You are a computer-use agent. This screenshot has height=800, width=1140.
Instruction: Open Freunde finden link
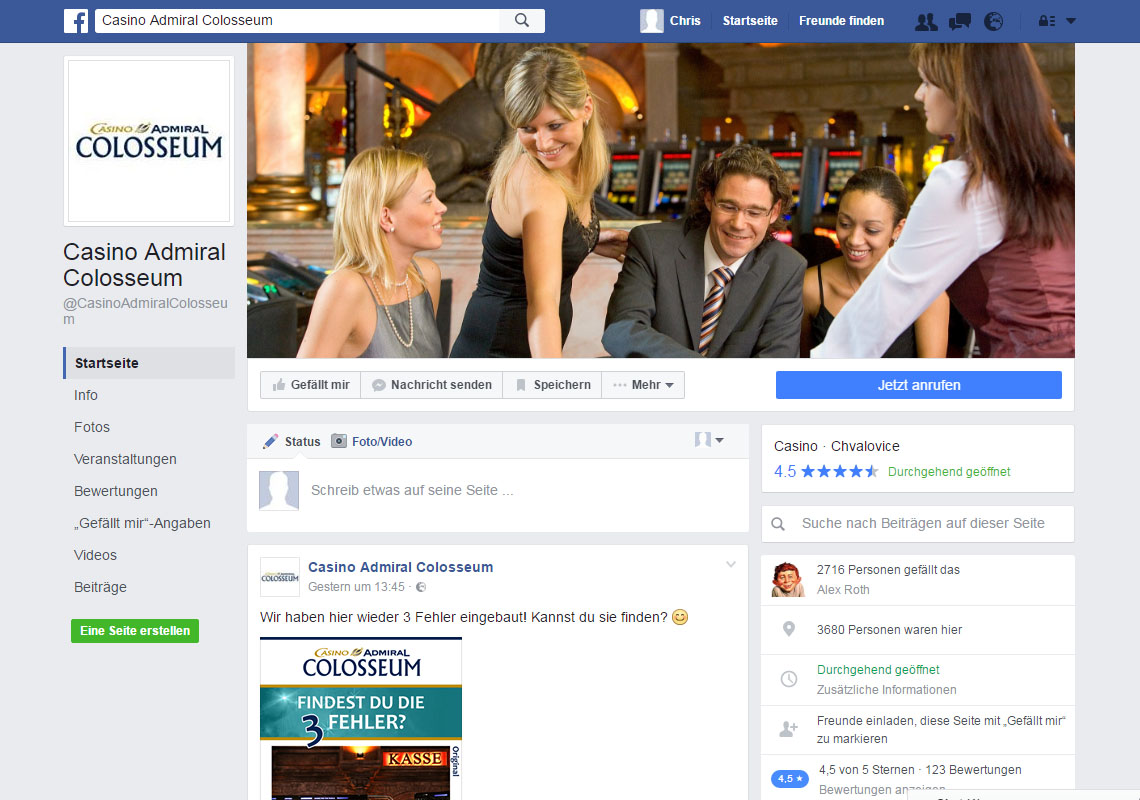[x=841, y=21]
